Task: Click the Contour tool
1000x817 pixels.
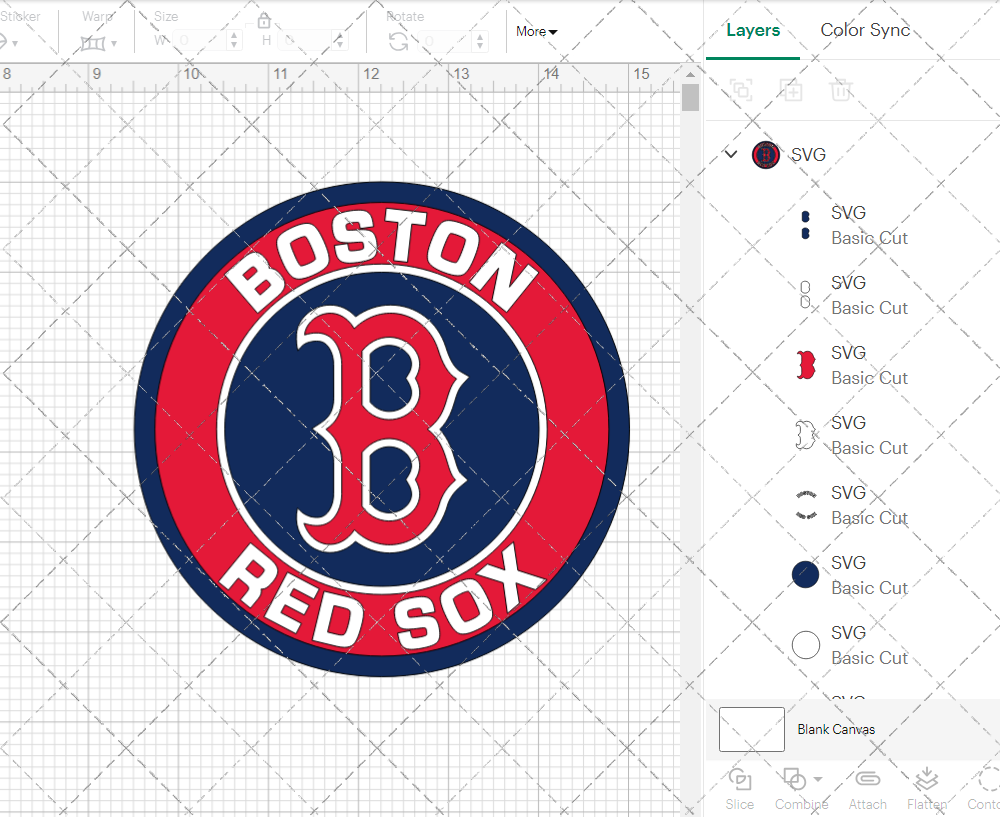Action: [x=985, y=790]
